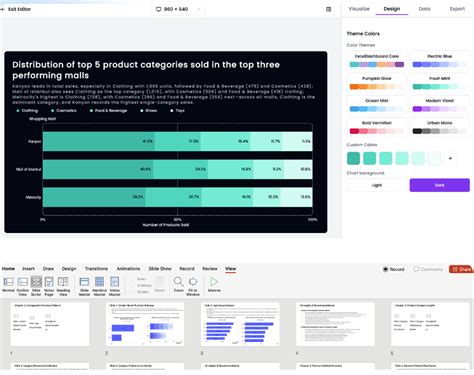Open the Slide Master view
Screen dimensions: 474x375
point(84,286)
